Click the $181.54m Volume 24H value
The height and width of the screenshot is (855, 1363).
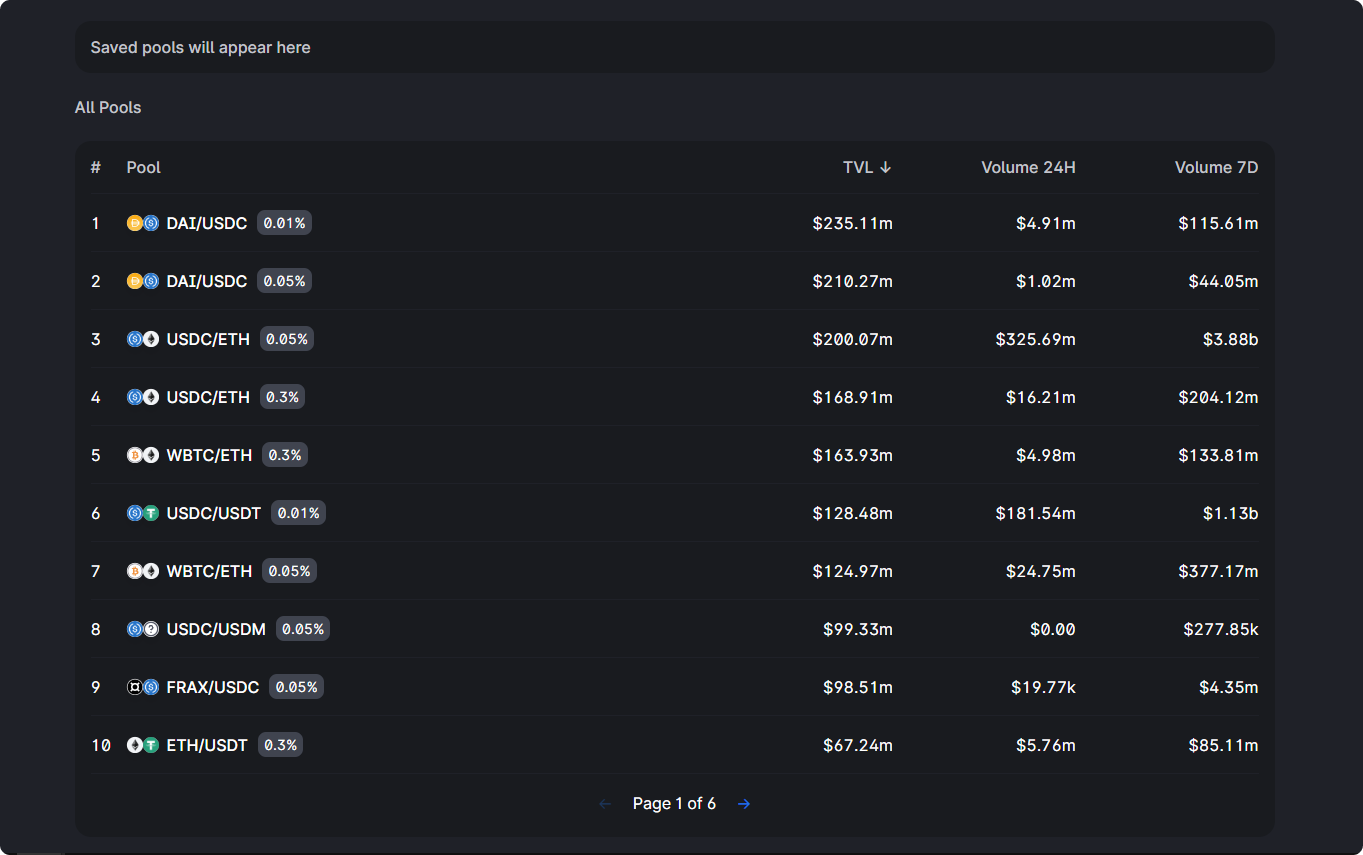pyautogui.click(x=1036, y=513)
